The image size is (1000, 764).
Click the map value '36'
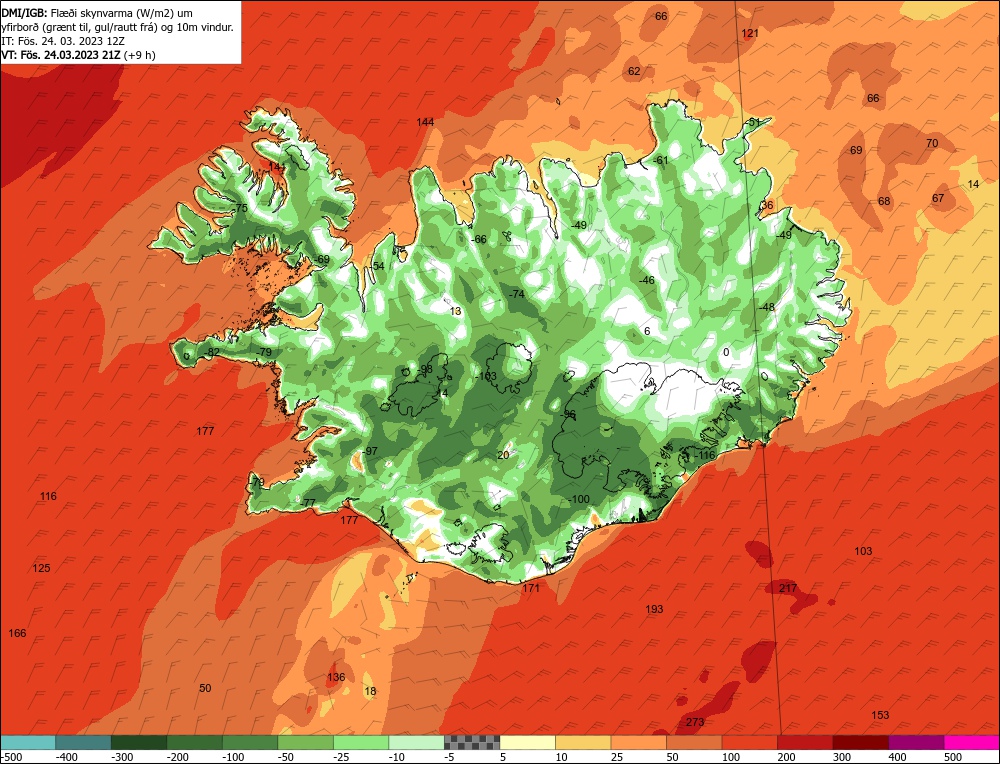coord(767,205)
